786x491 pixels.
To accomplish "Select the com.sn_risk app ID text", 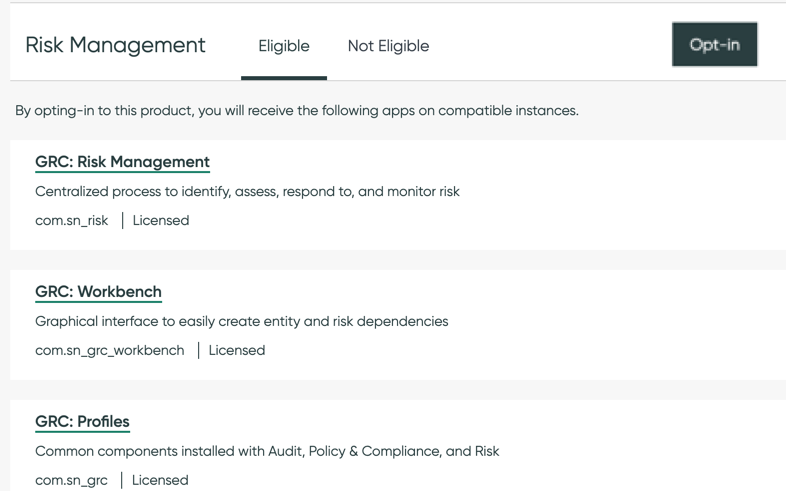I will coord(72,220).
